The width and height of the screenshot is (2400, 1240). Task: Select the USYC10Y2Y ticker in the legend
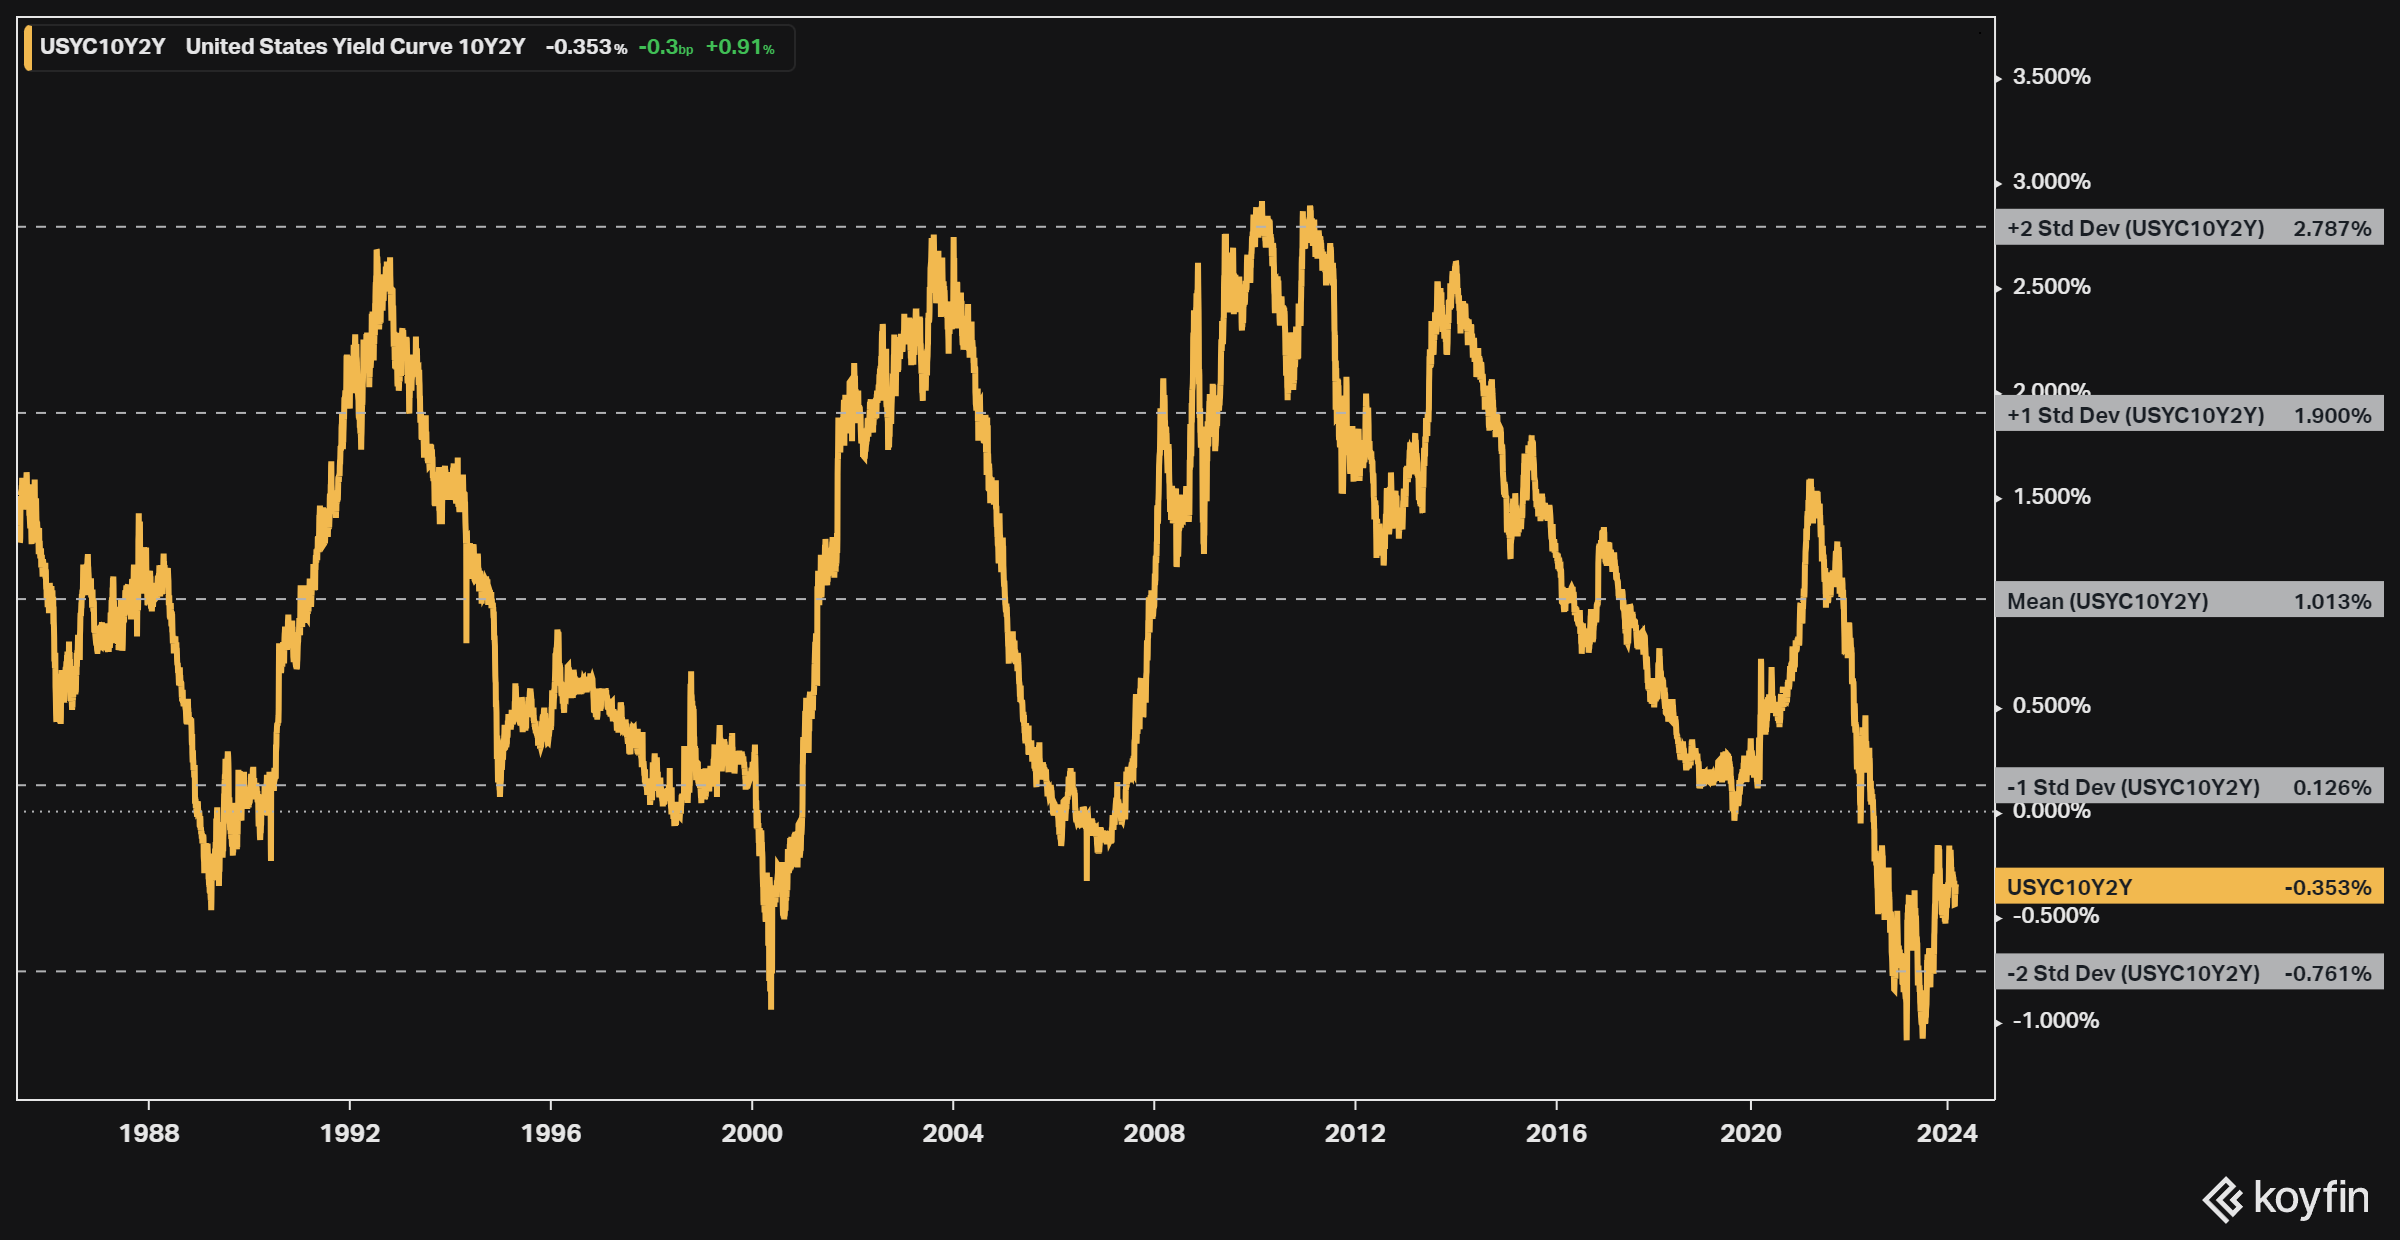pyautogui.click(x=102, y=47)
